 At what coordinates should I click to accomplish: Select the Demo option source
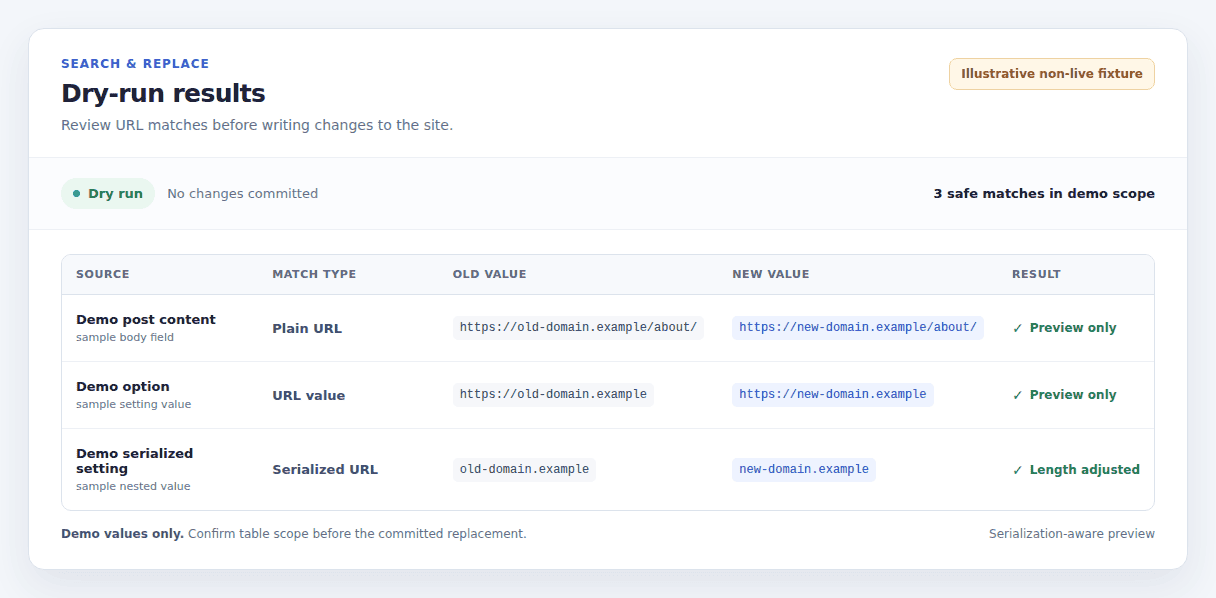coord(123,387)
